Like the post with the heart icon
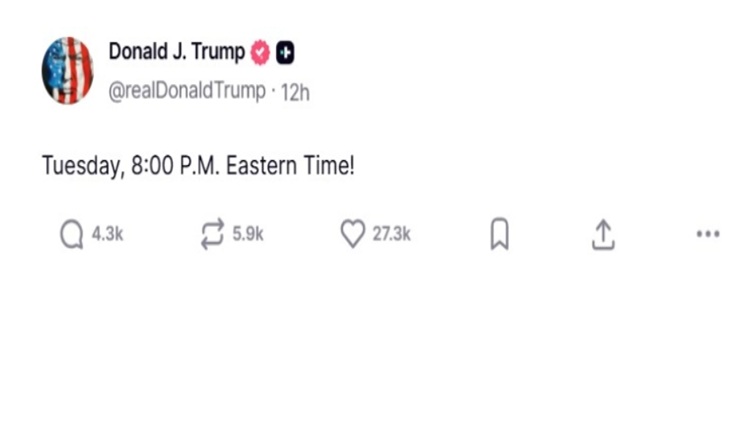Image resolution: width=750 pixels, height=430 pixels. tap(352, 235)
